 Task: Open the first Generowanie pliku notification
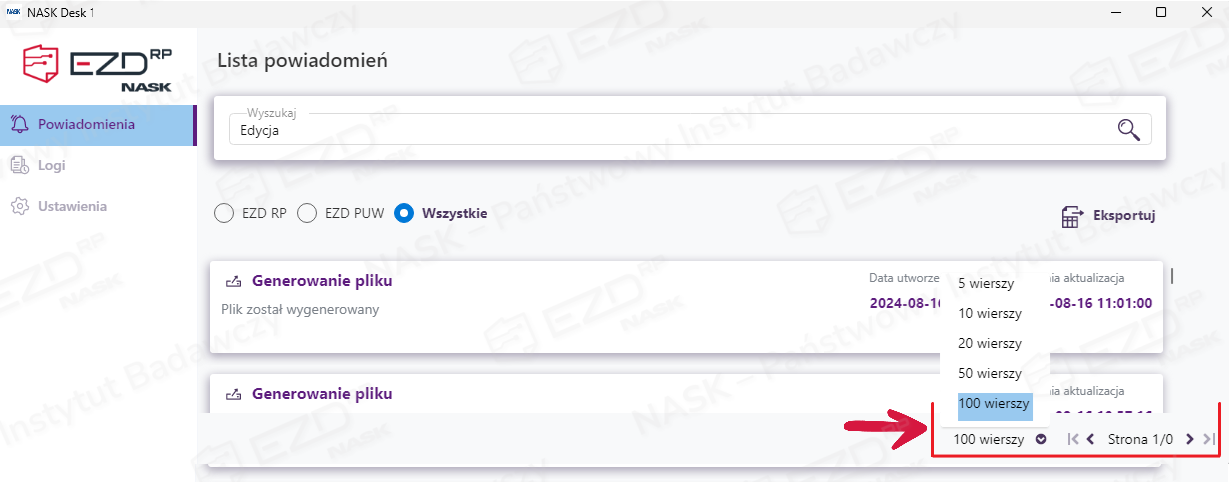(x=322, y=282)
